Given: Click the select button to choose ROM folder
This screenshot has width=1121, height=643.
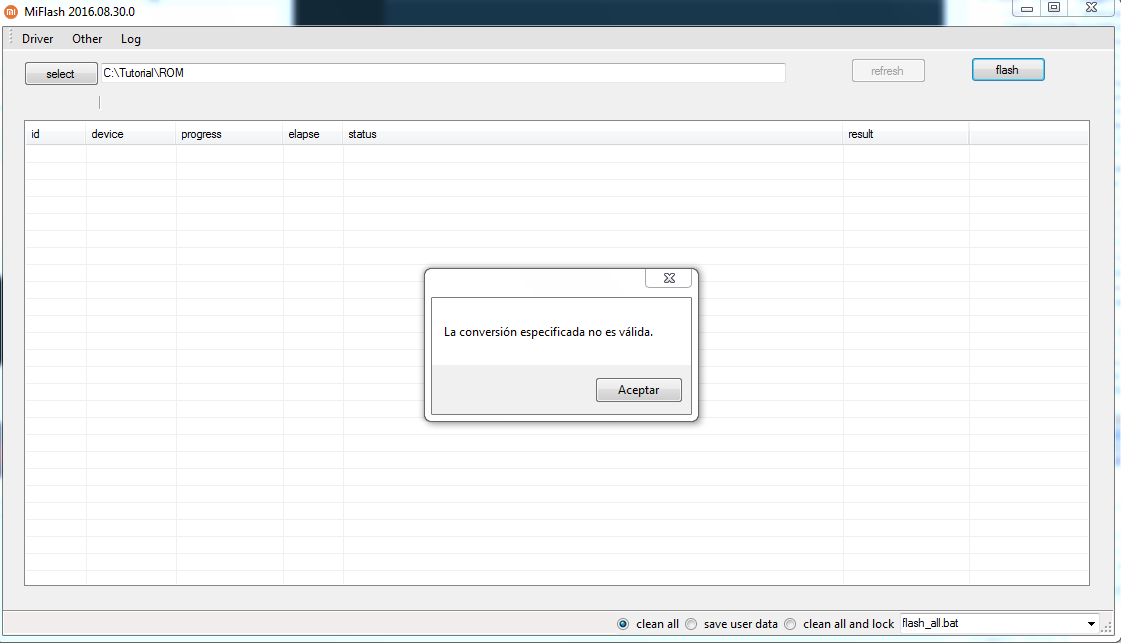Looking at the screenshot, I should [61, 74].
